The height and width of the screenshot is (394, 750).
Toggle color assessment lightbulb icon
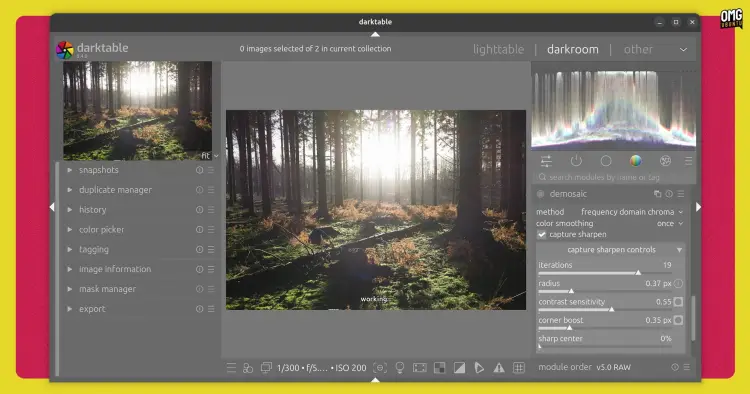pos(400,368)
